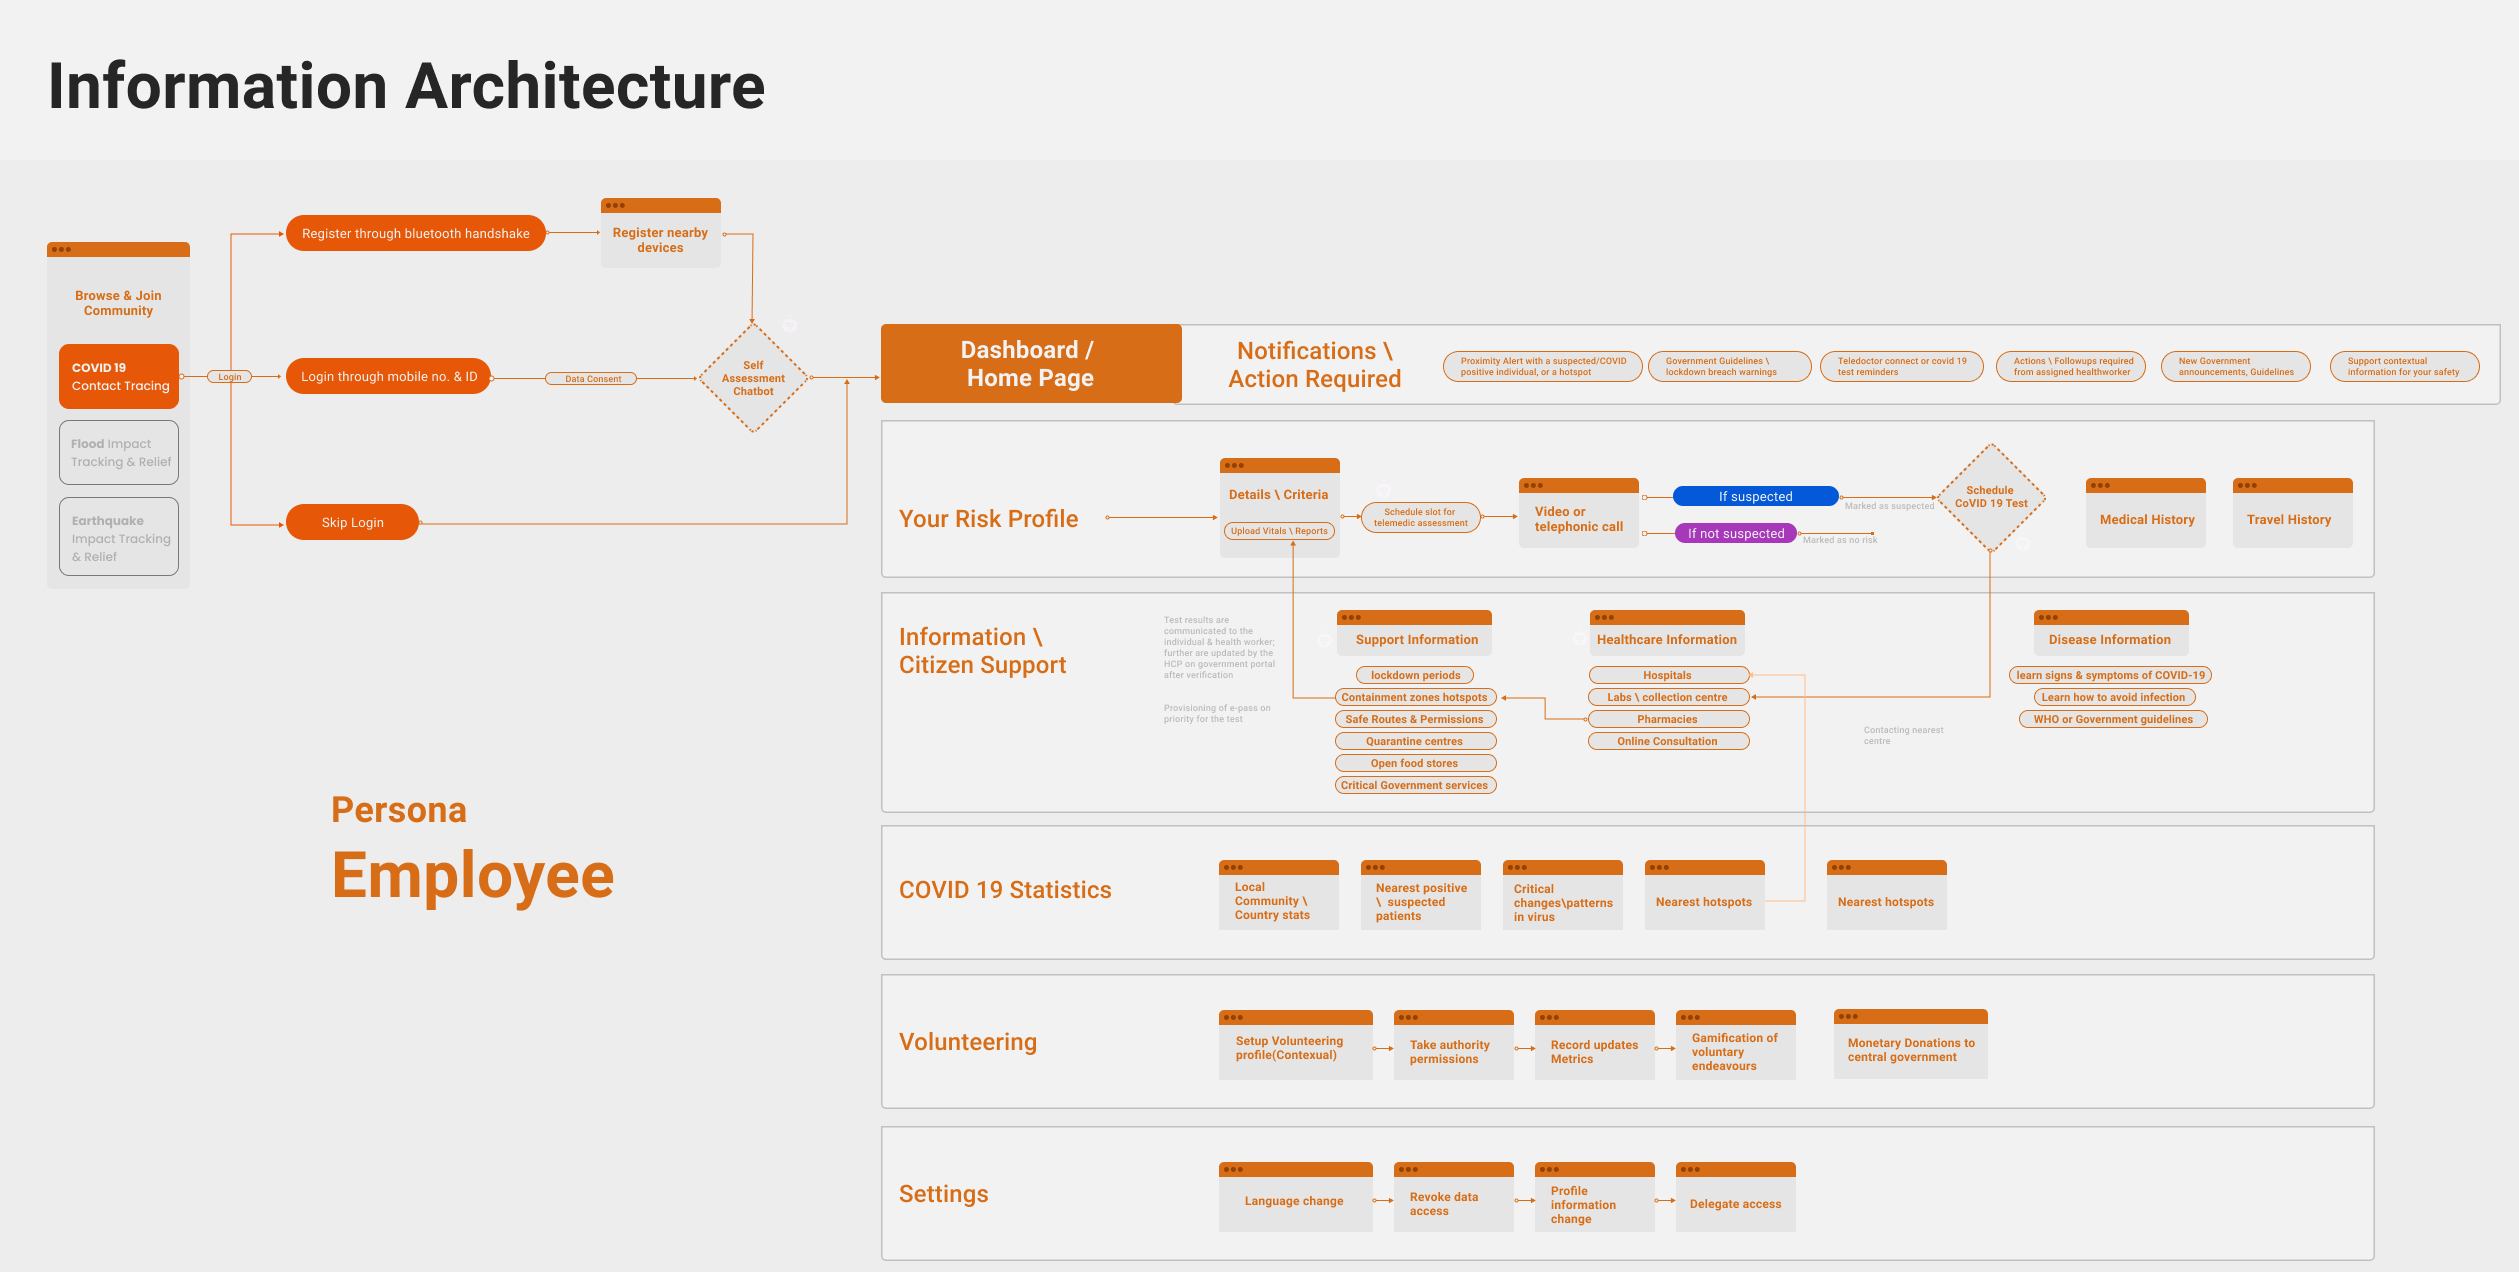The height and width of the screenshot is (1272, 2519).
Task: Click the Dashboard / Home Page tab
Action: 1030,364
